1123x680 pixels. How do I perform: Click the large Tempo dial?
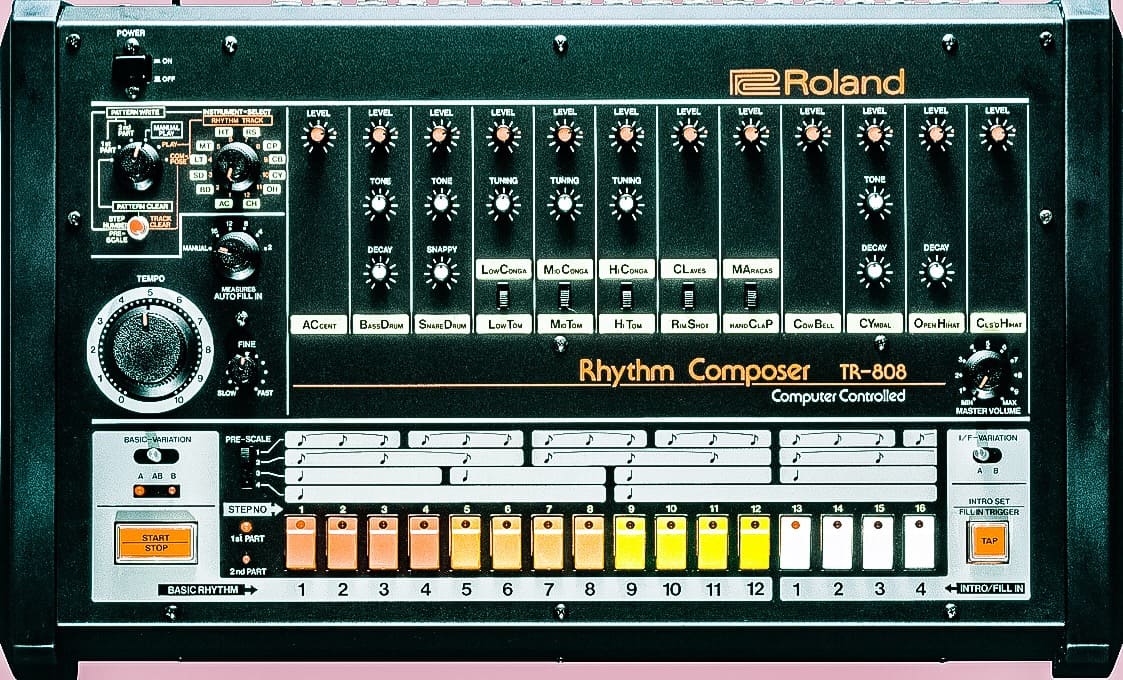(150, 348)
